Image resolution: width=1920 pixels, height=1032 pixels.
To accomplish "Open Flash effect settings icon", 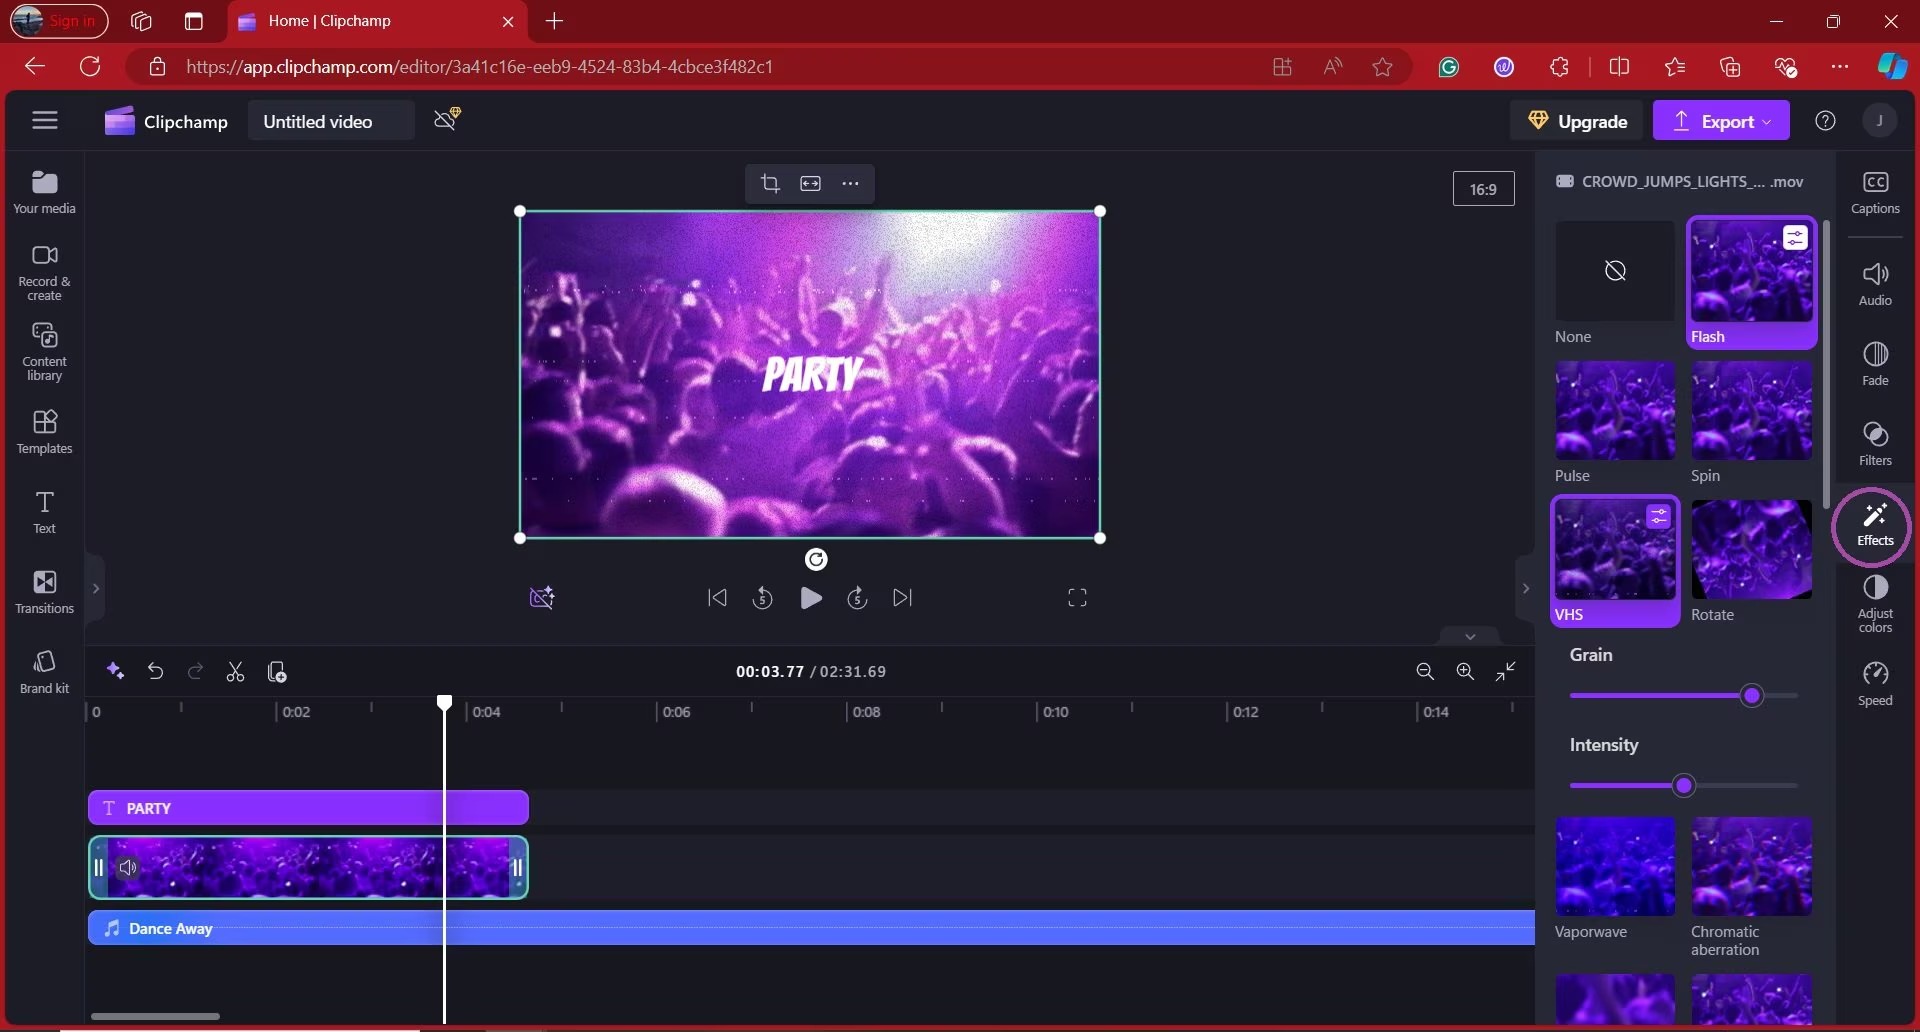I will tap(1795, 238).
